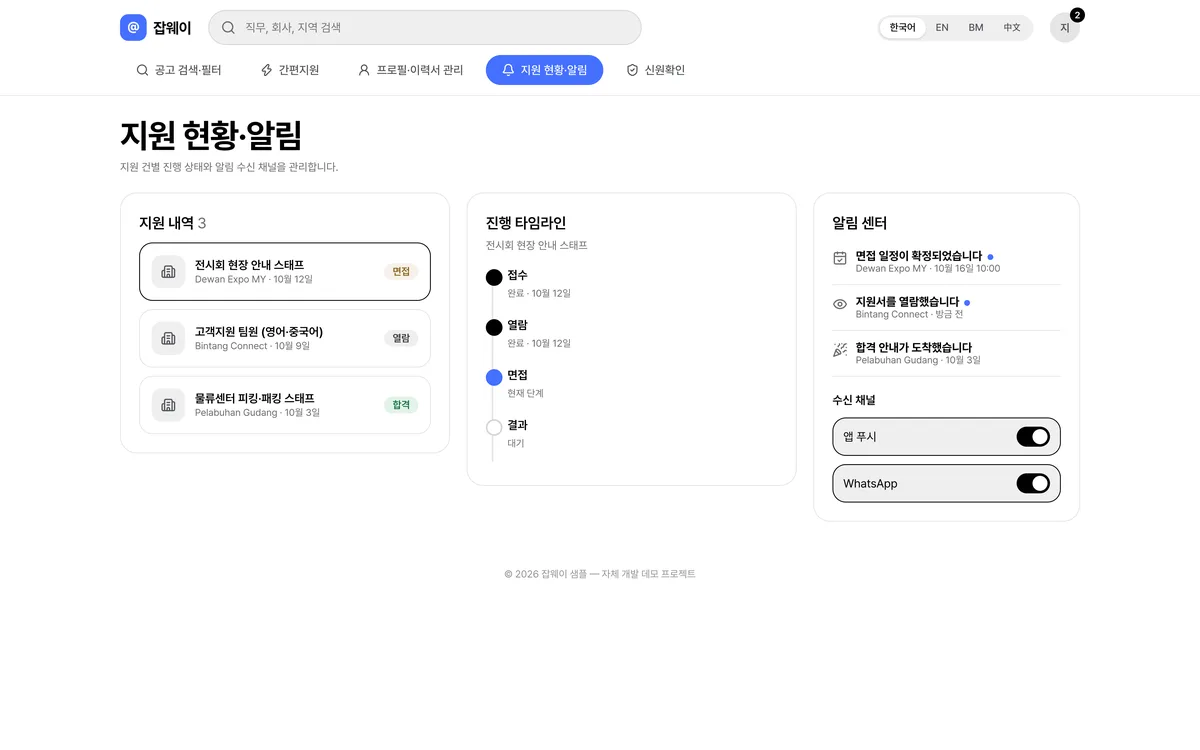This screenshot has height=750, width=1200.
Task: Click the search magnifier icon in search bar
Action: pyautogui.click(x=228, y=28)
